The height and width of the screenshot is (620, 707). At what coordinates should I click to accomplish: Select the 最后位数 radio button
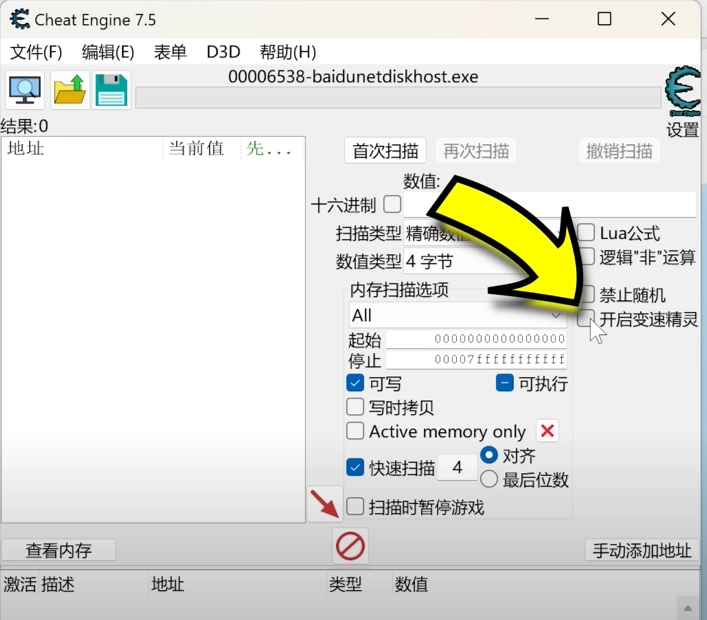coord(489,480)
